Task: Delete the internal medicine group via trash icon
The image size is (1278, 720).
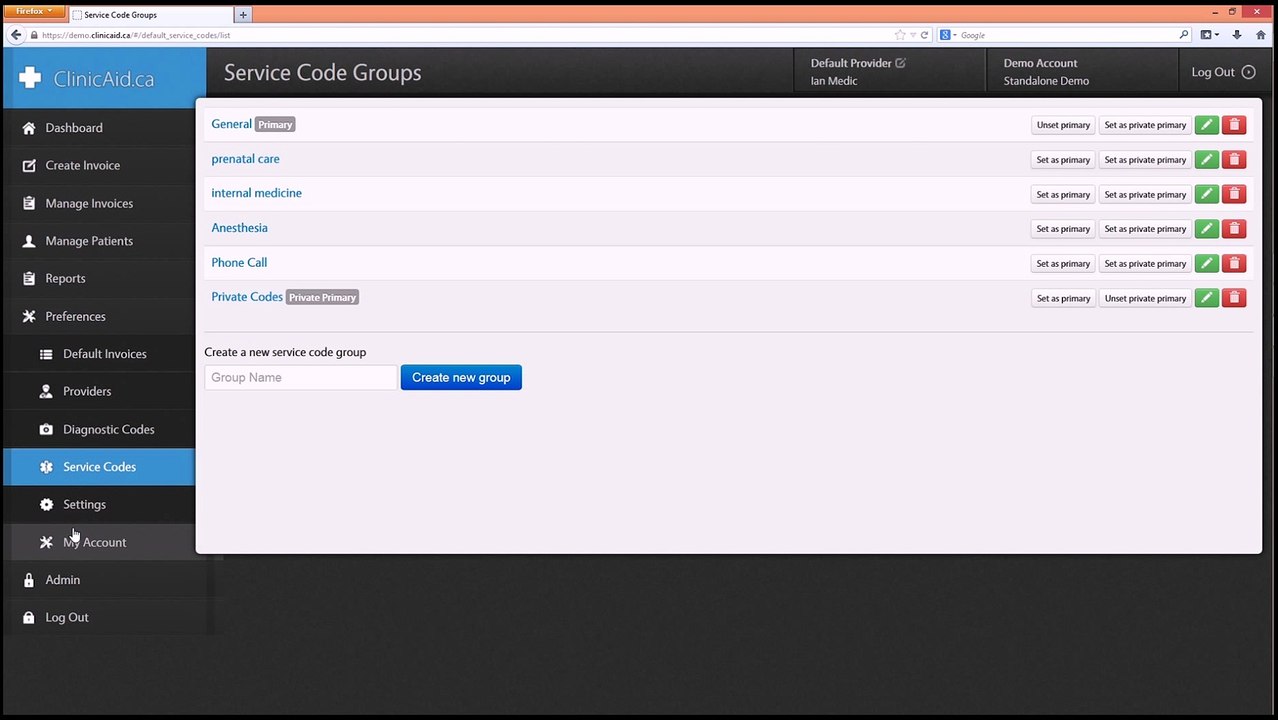Action: pos(1234,194)
